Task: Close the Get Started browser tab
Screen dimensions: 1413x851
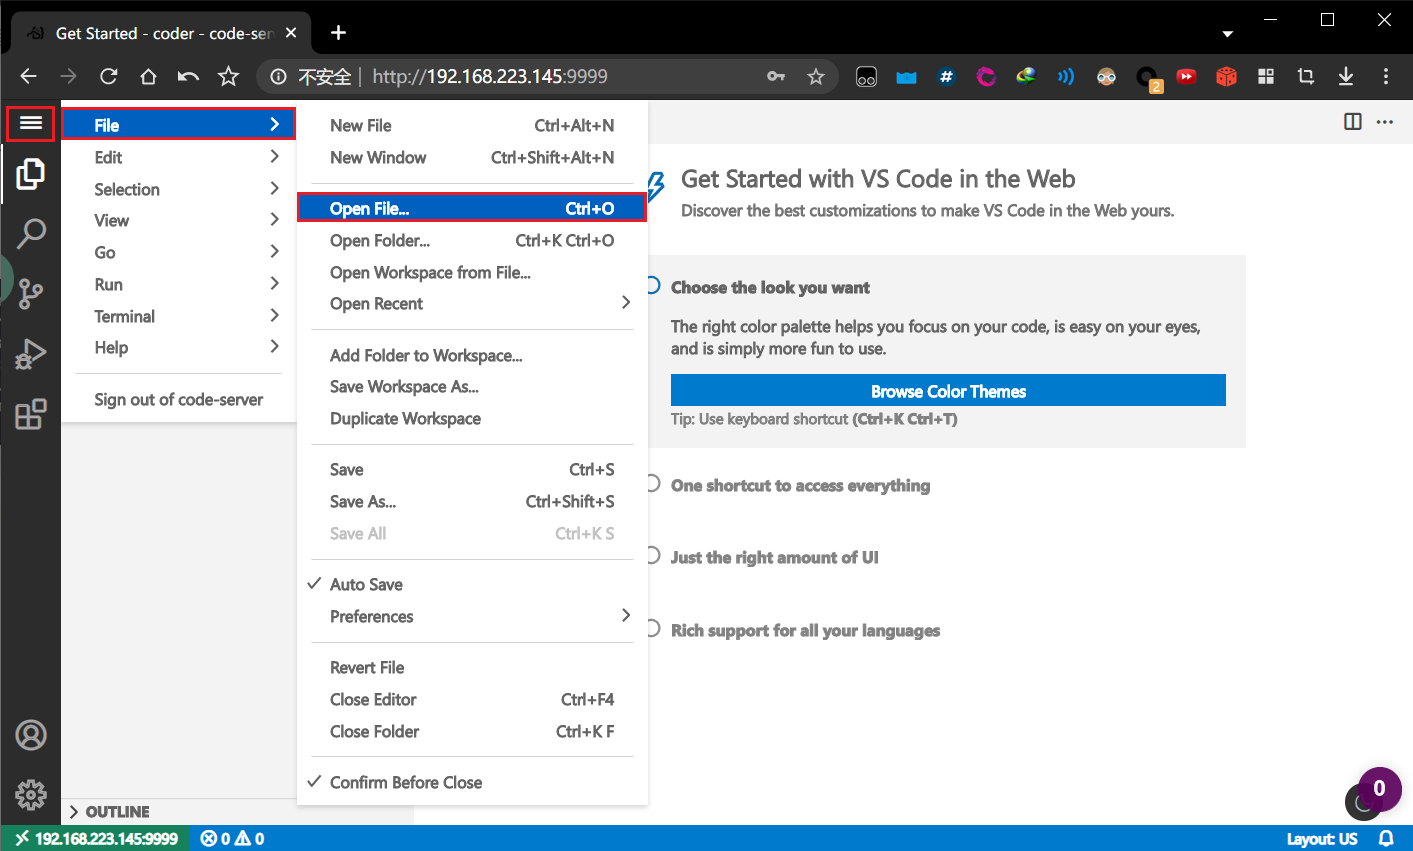Action: (291, 33)
